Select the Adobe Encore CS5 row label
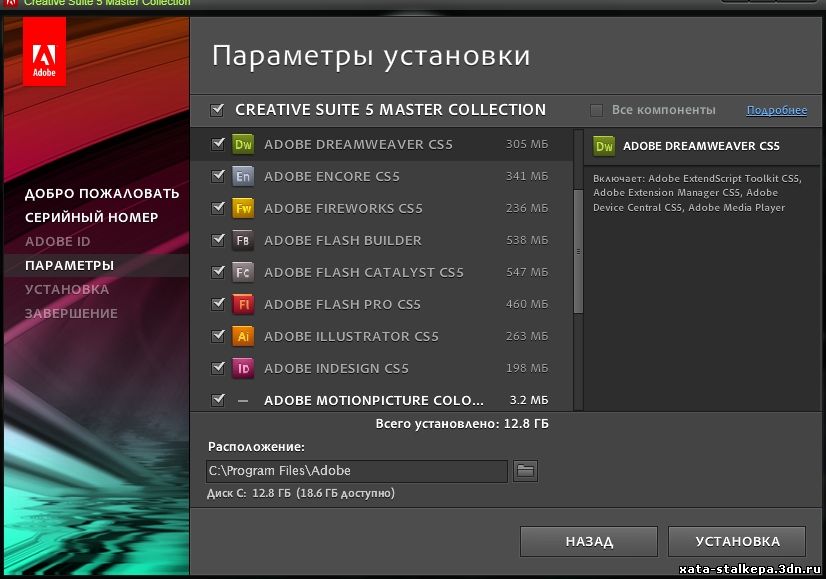The width and height of the screenshot is (826, 579). pyautogui.click(x=332, y=176)
